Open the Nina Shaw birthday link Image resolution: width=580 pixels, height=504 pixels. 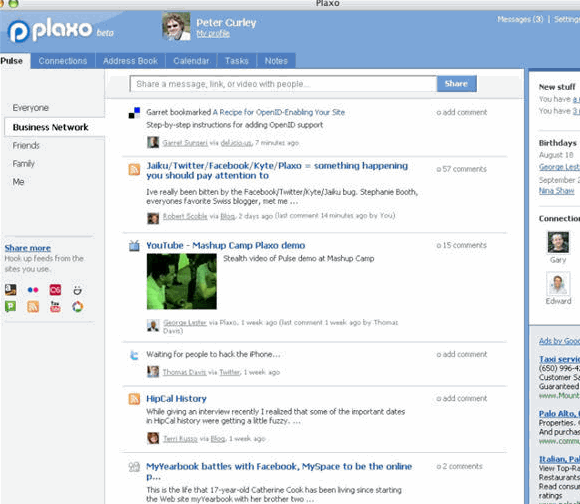557,191
